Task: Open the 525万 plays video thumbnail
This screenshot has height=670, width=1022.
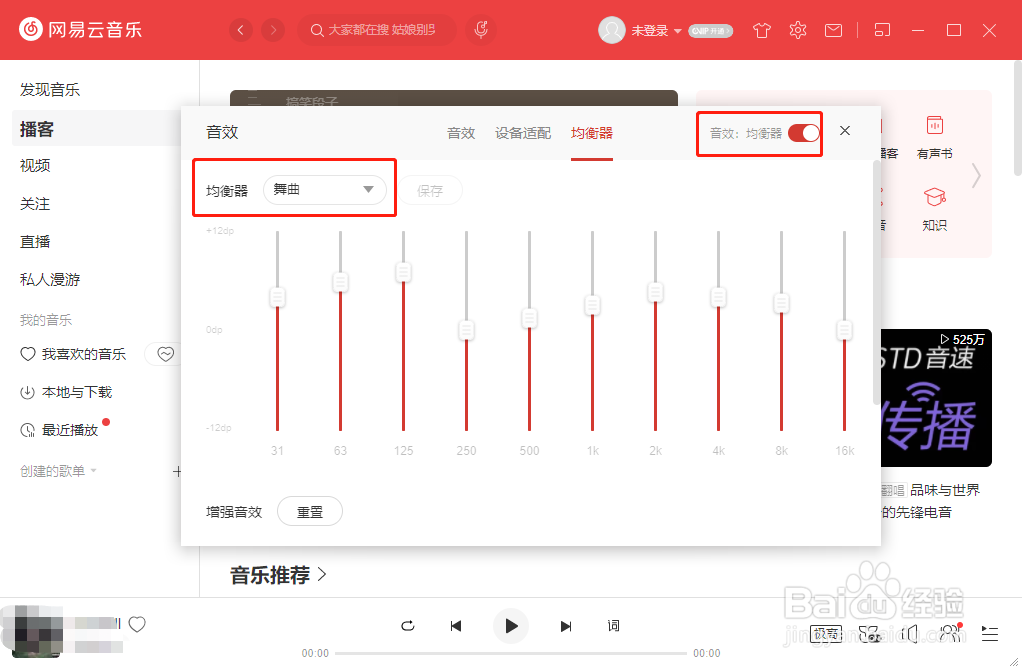Action: tap(936, 398)
